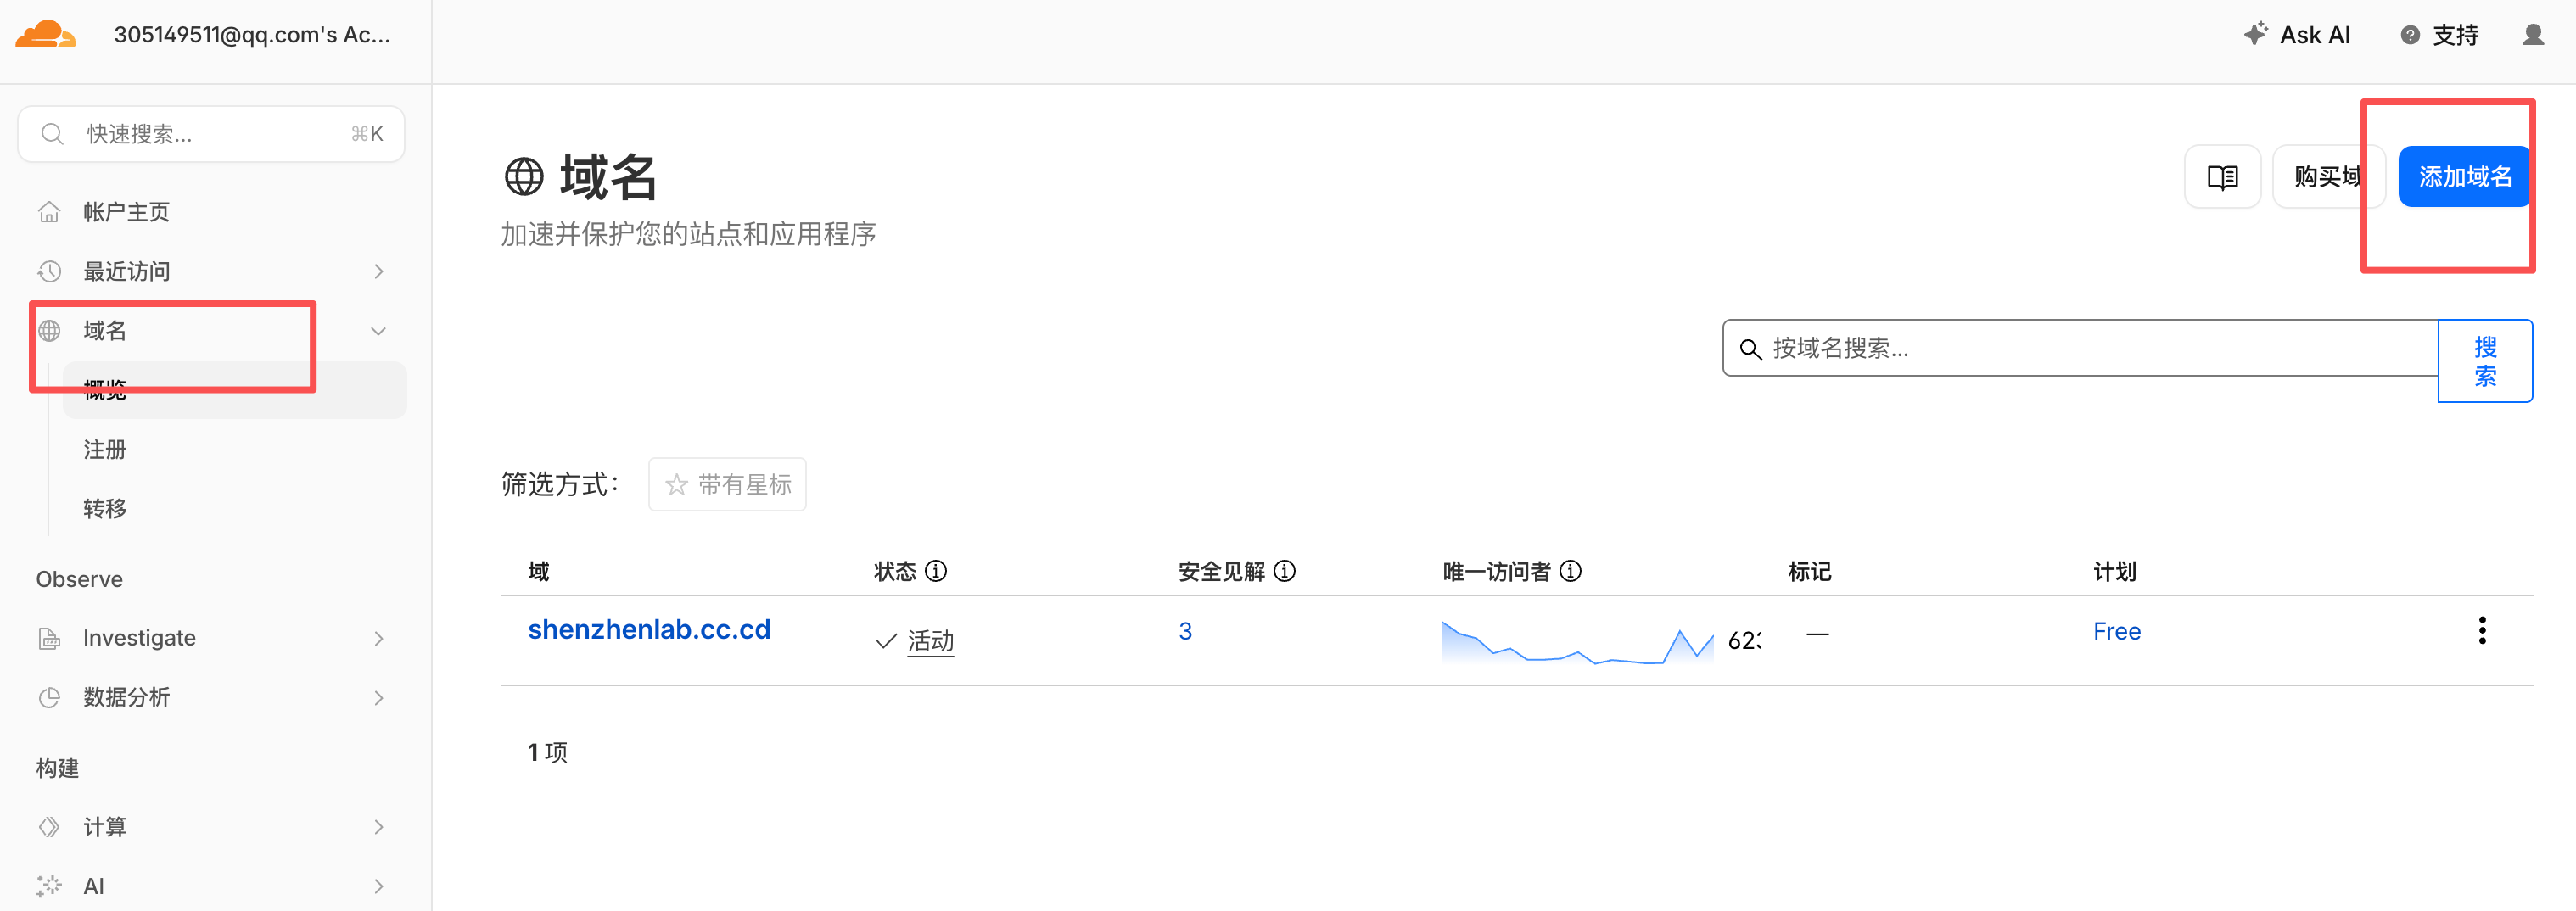The width and height of the screenshot is (2576, 911).
Task: Expand the Investigate chevron
Action: coord(378,638)
